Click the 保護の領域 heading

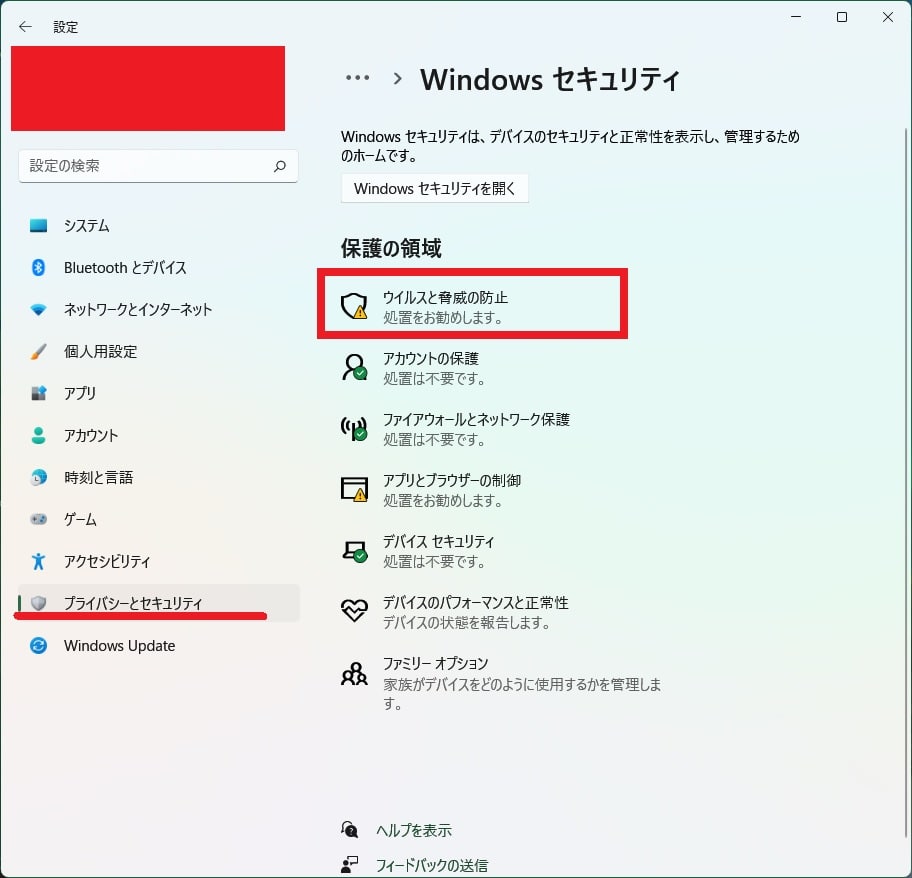click(391, 248)
